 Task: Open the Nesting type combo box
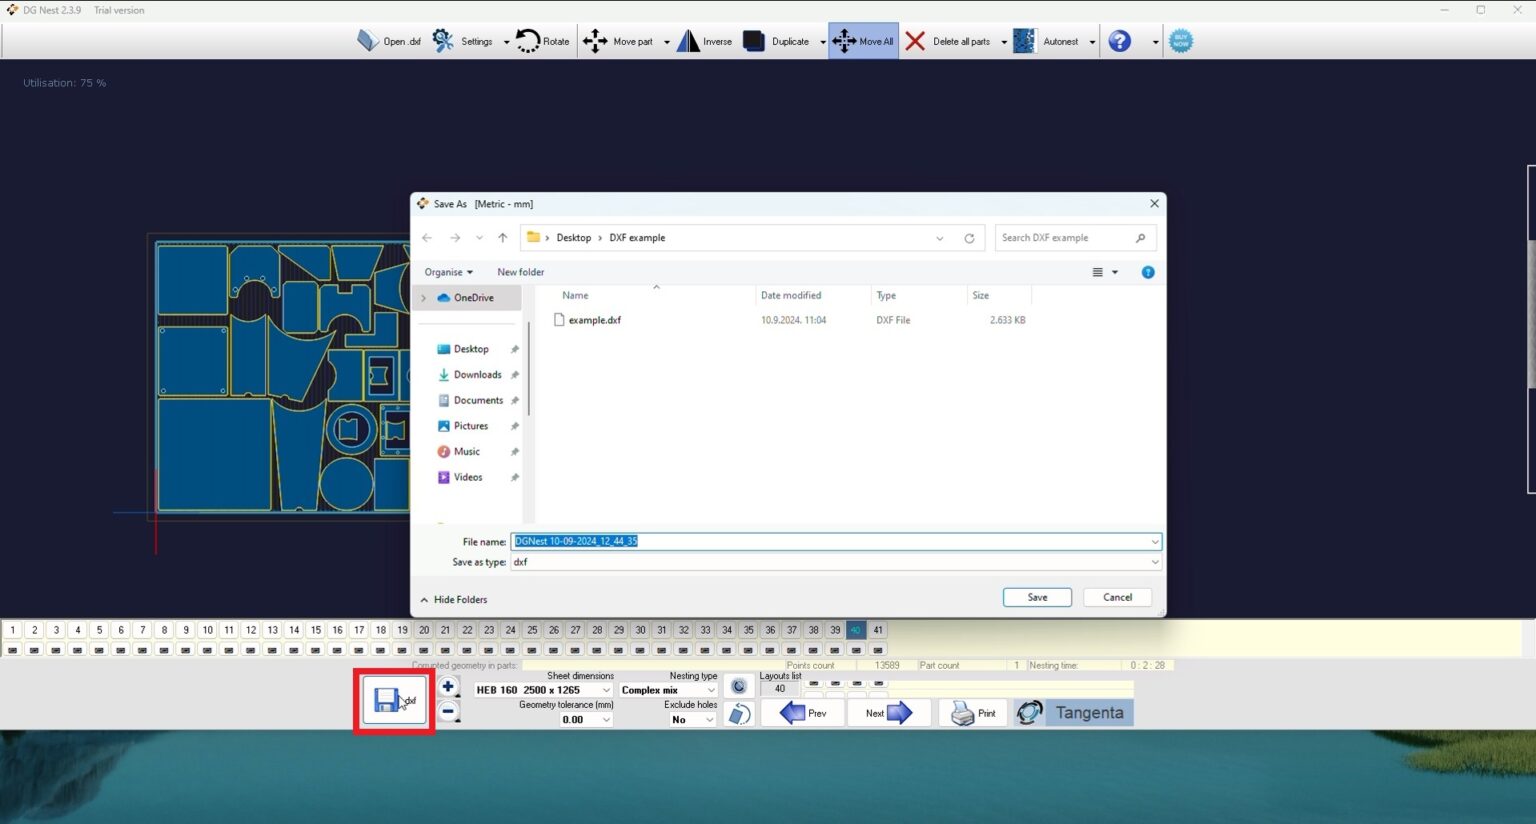668,690
